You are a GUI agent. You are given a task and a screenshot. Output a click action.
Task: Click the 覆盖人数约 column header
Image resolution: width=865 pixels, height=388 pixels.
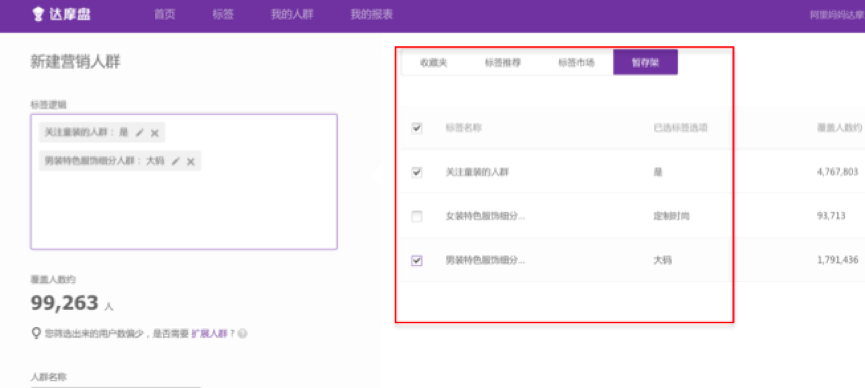(839, 128)
